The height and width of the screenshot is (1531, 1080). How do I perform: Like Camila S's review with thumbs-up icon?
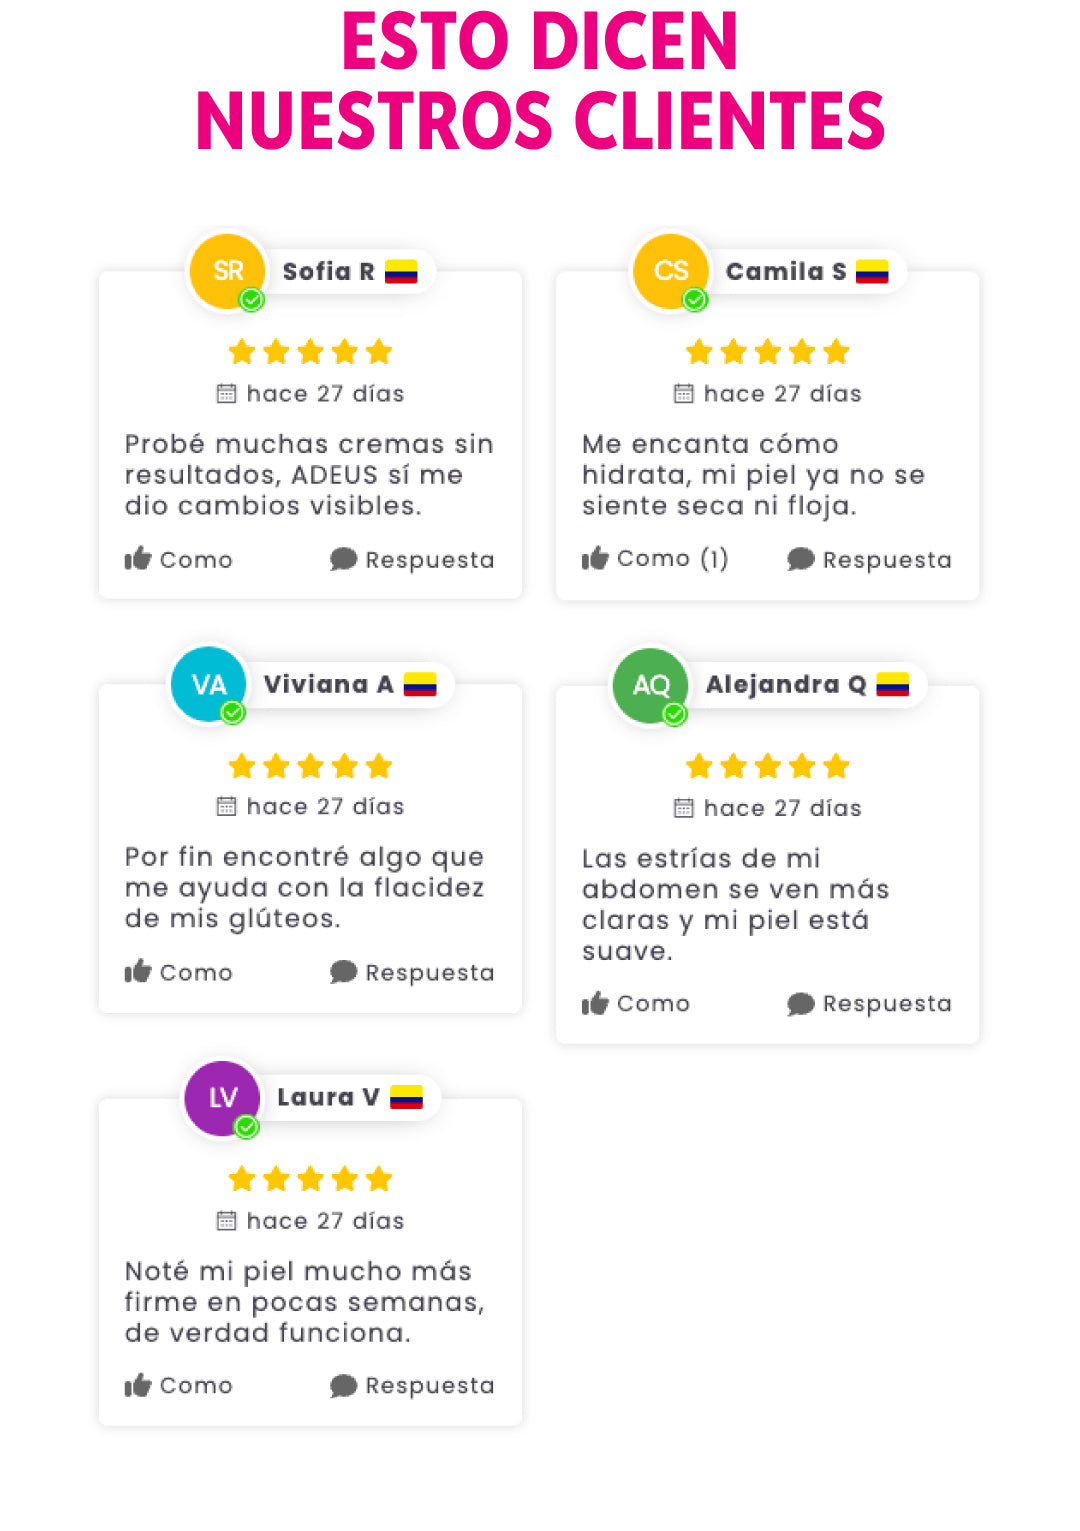tap(595, 557)
